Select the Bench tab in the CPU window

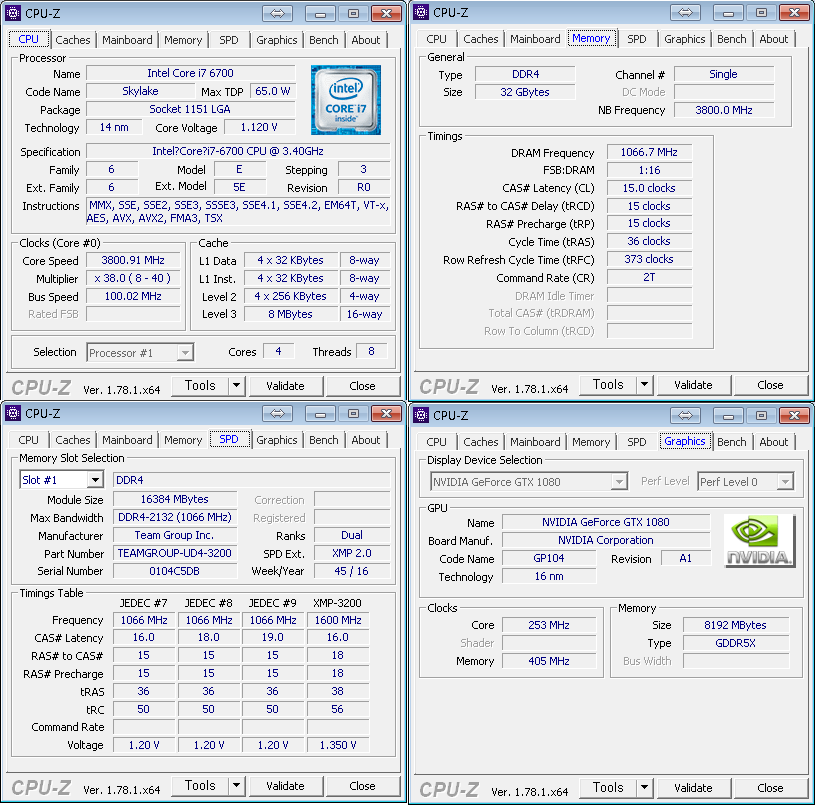point(324,40)
